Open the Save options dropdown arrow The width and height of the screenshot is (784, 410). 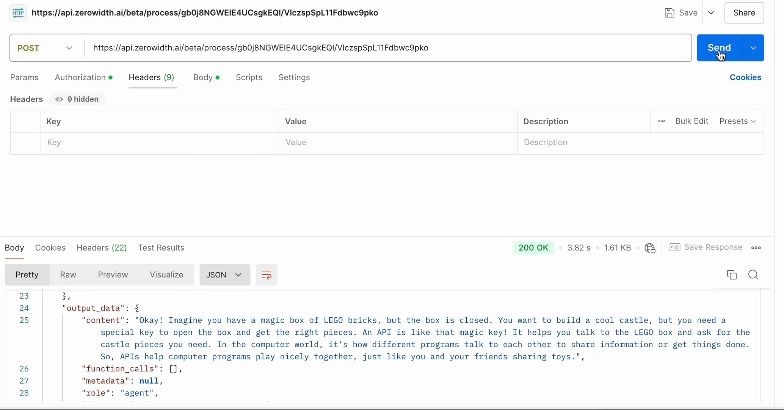[711, 12]
